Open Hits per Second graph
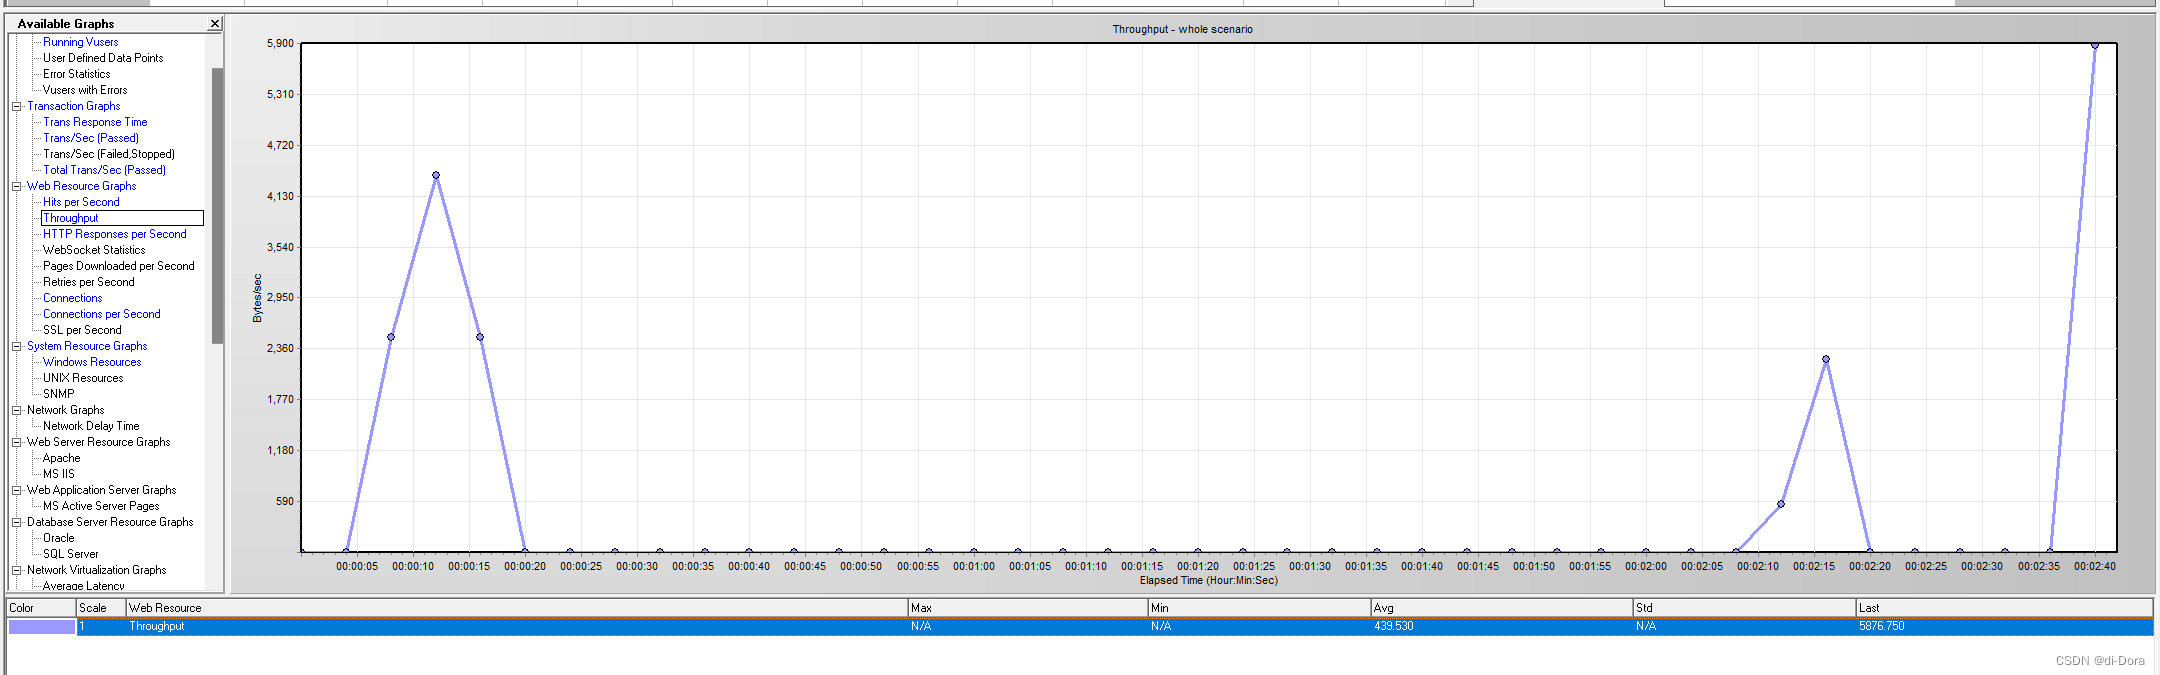2160x675 pixels. coord(81,202)
